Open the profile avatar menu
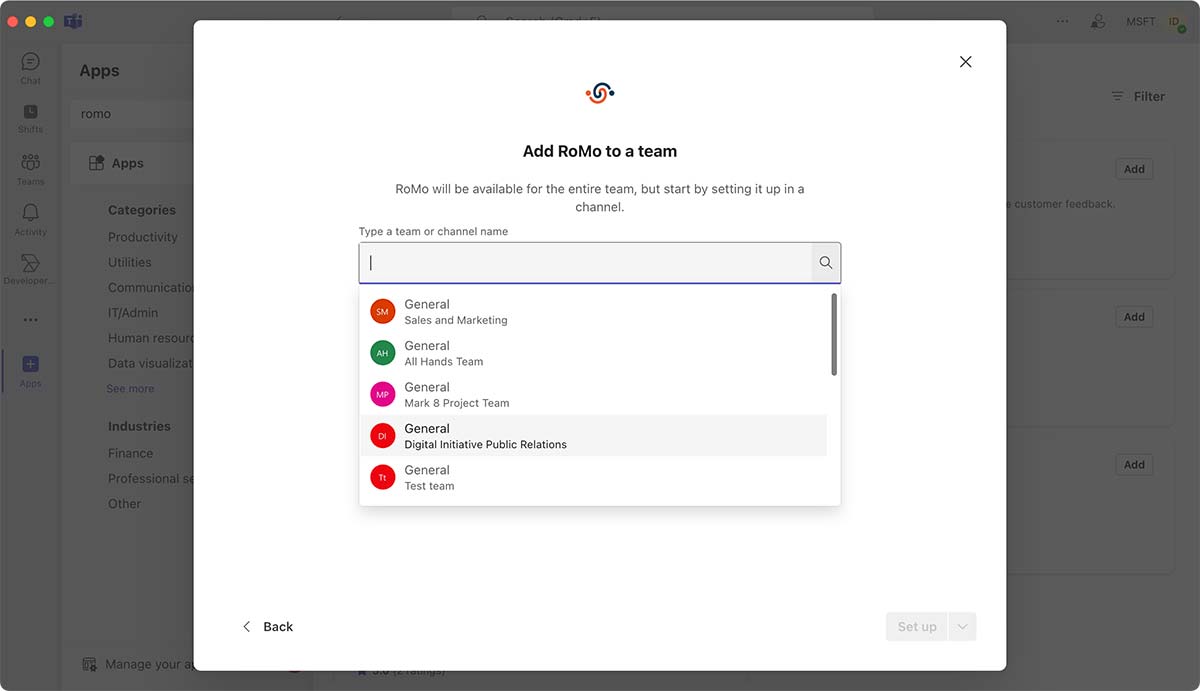 coord(1176,22)
